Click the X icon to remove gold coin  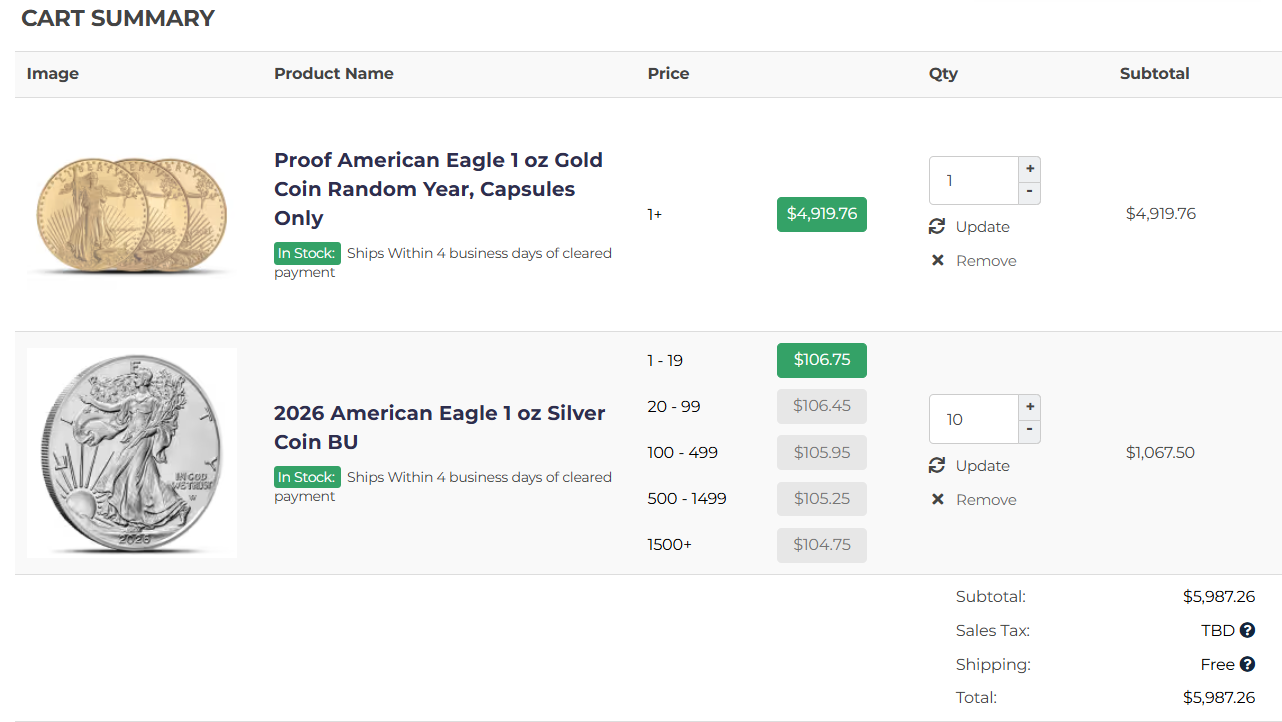[938, 261]
